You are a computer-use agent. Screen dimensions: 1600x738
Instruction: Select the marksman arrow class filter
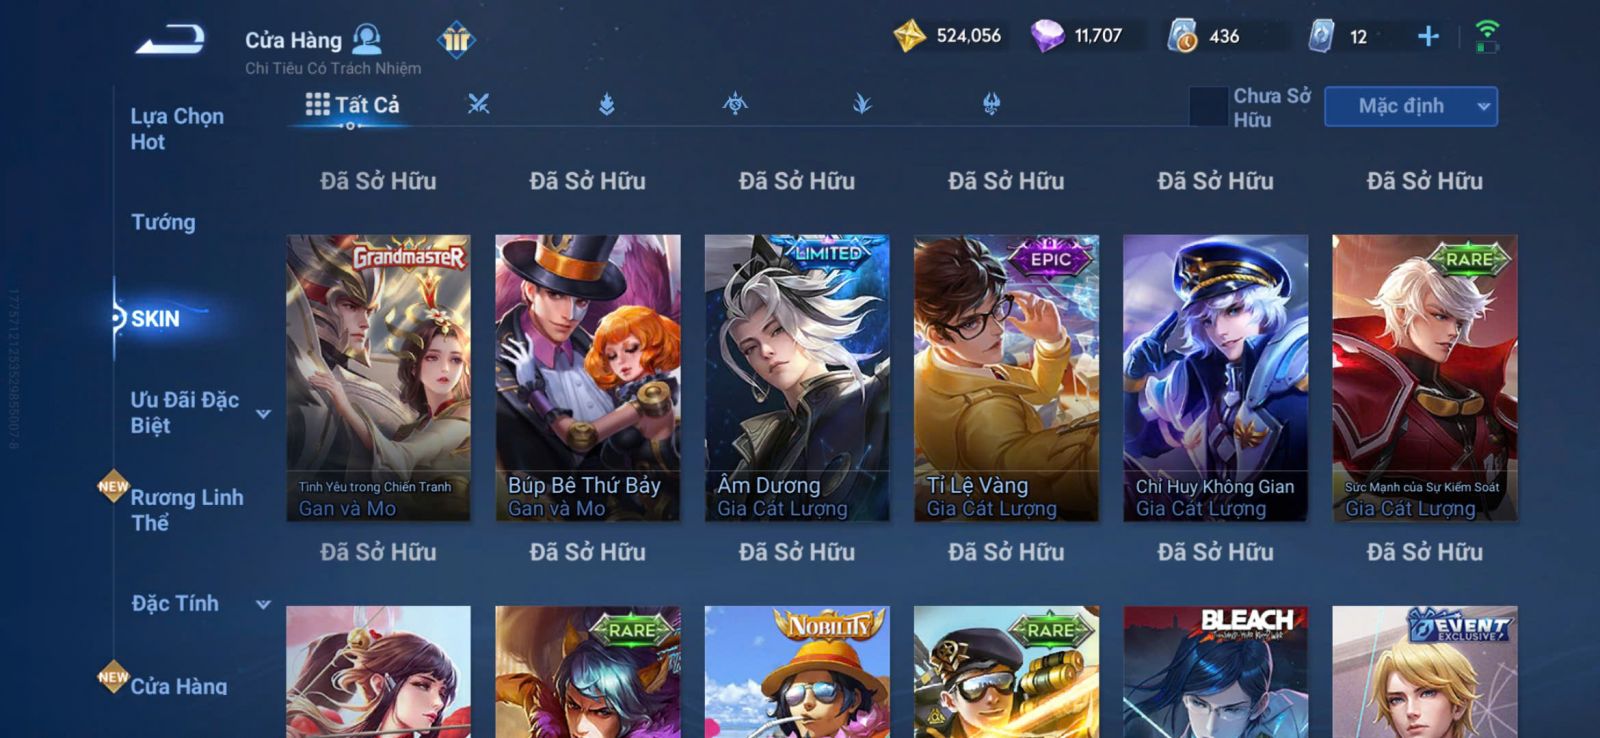pos(862,103)
